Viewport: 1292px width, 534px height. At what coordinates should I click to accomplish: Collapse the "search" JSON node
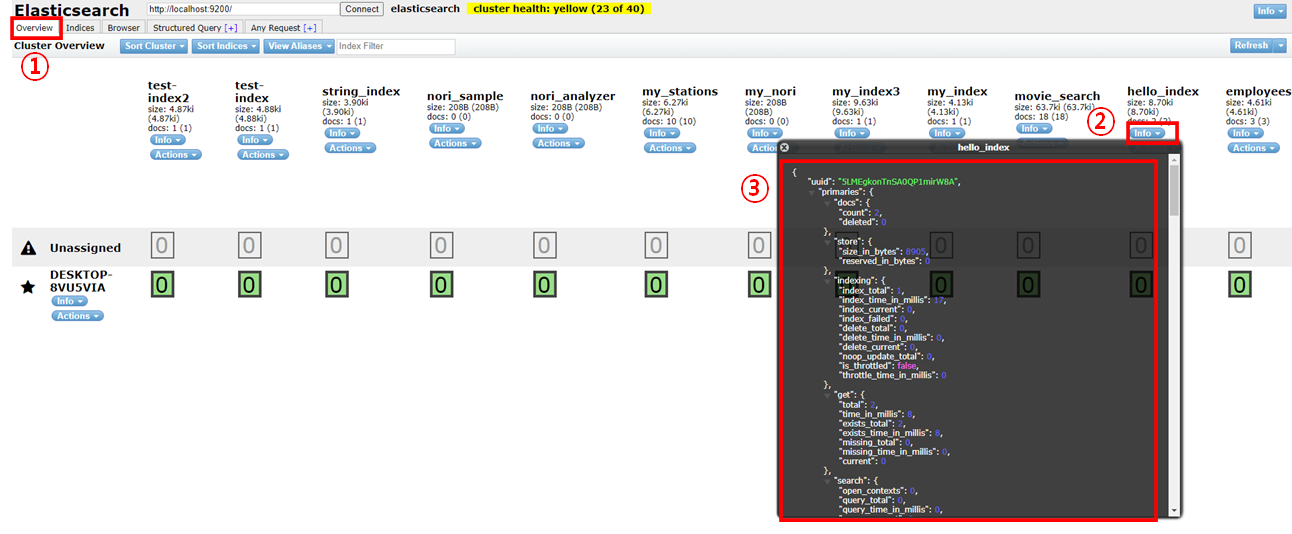[829, 480]
